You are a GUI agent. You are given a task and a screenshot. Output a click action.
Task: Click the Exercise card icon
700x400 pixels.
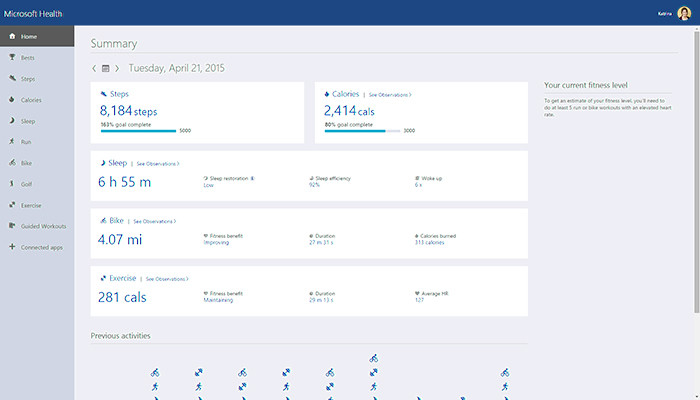click(103, 278)
